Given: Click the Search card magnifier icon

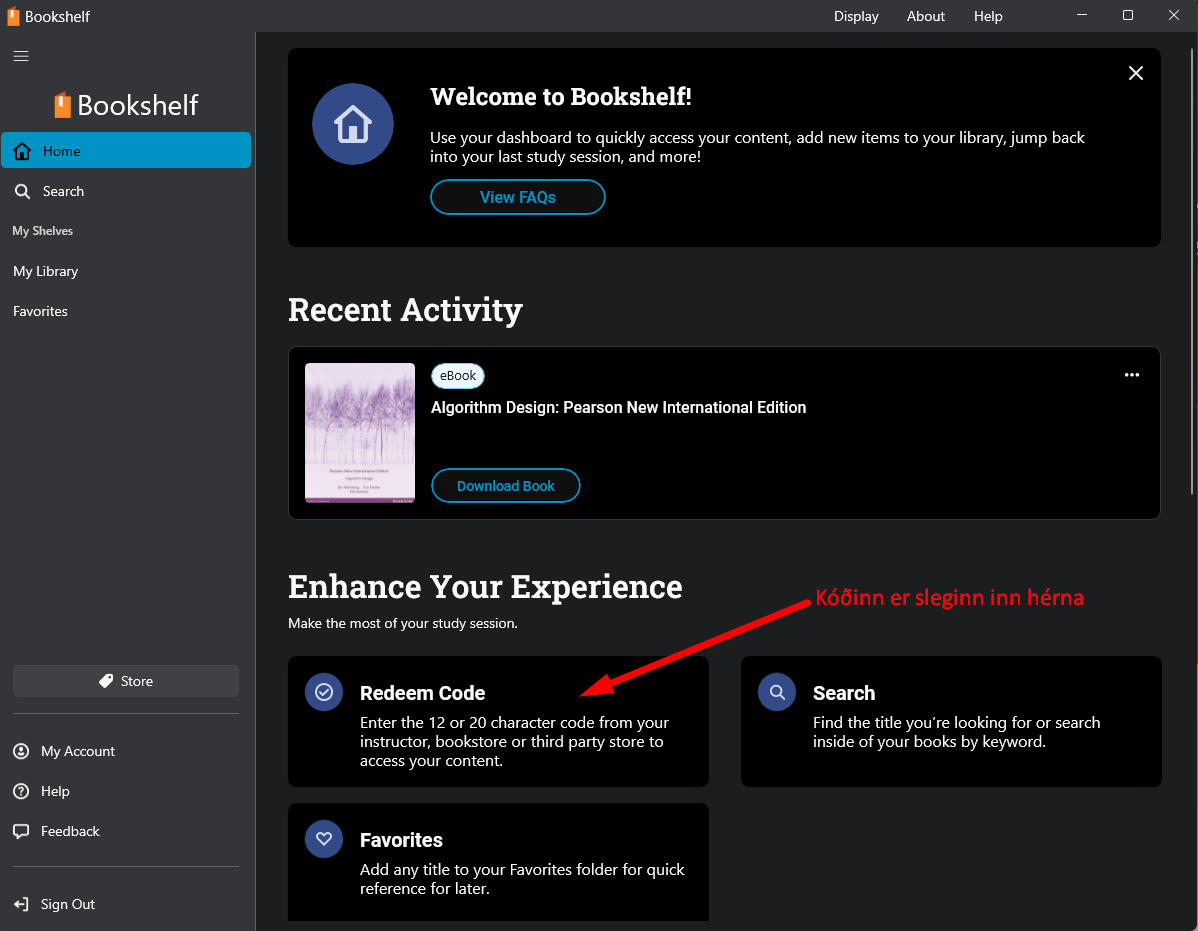Looking at the screenshot, I should [x=777, y=692].
